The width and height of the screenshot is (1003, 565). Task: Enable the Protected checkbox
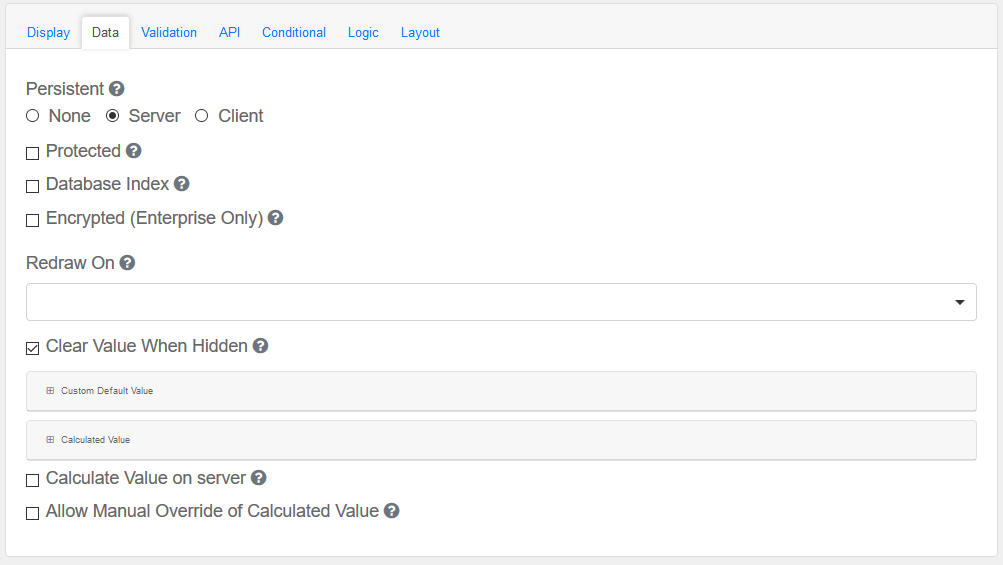coord(33,153)
